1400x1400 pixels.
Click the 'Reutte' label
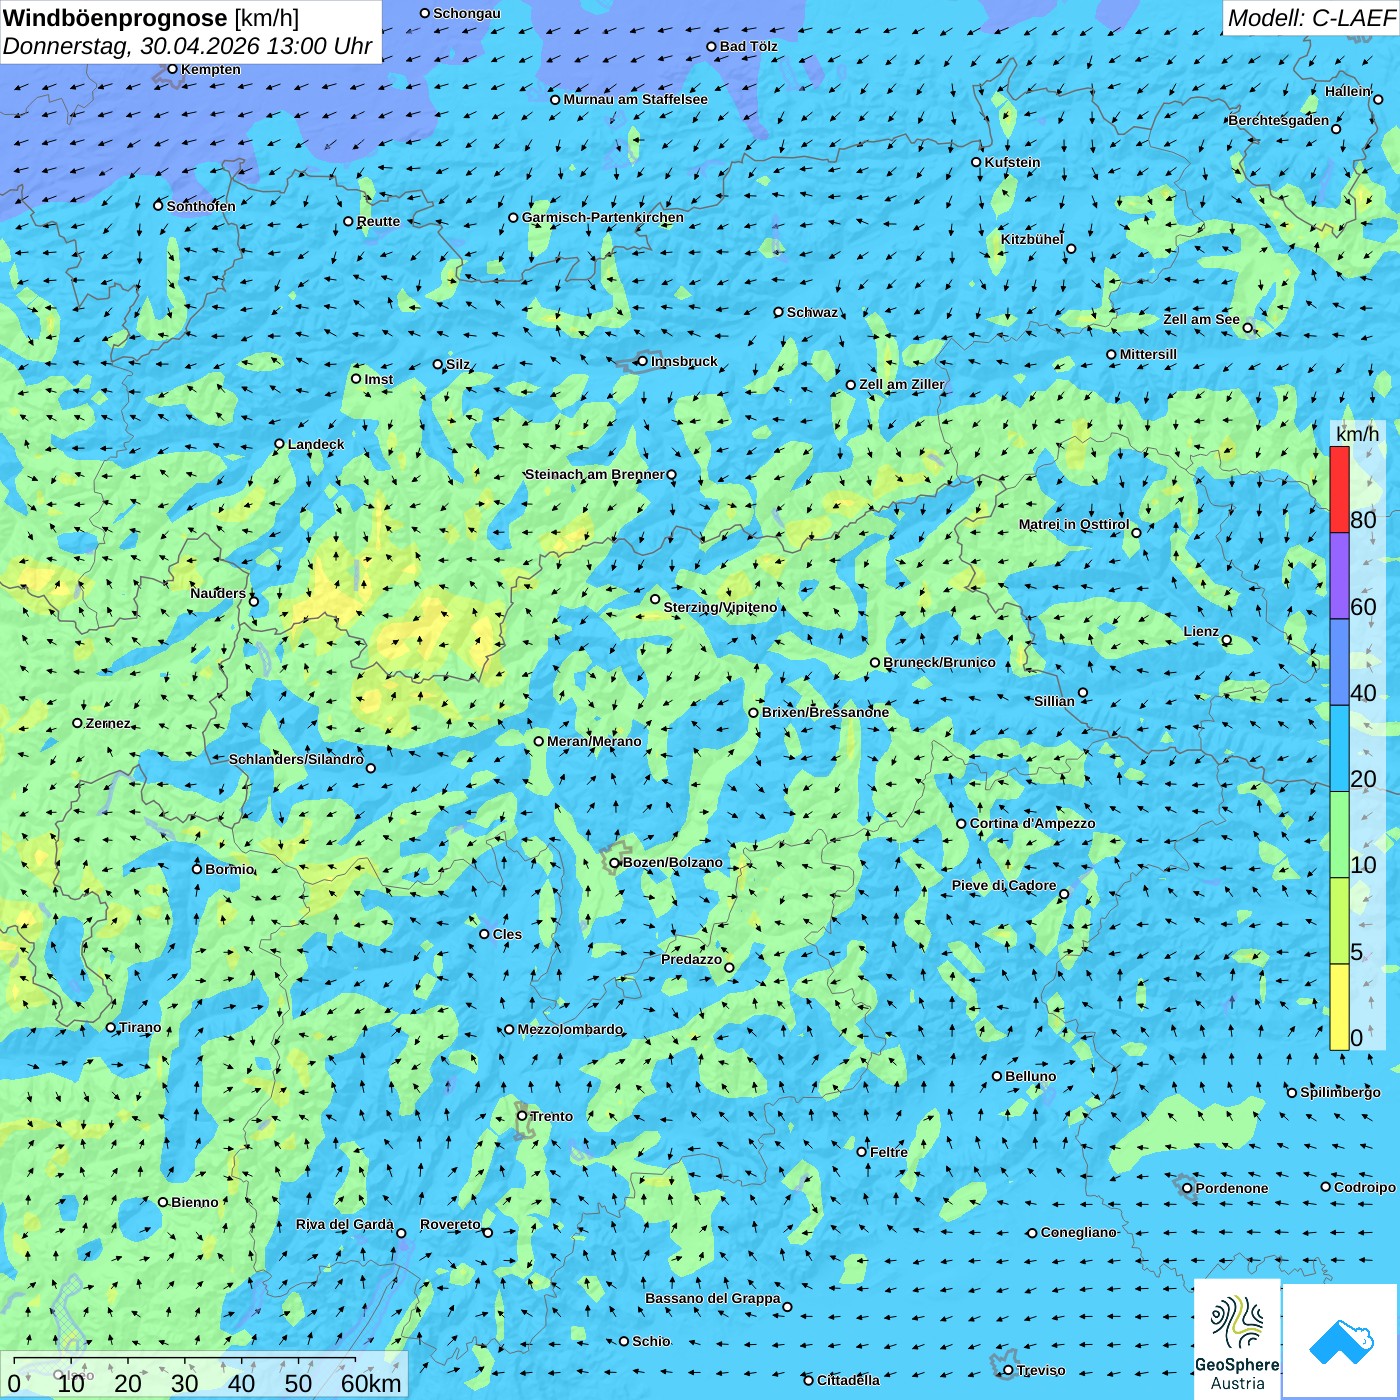coord(378,221)
